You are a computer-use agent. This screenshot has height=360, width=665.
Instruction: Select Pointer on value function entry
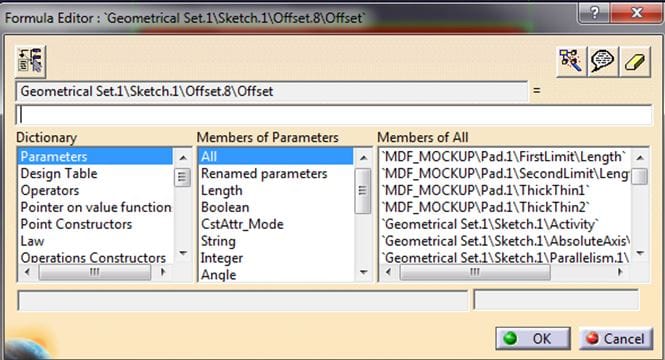click(x=96, y=207)
